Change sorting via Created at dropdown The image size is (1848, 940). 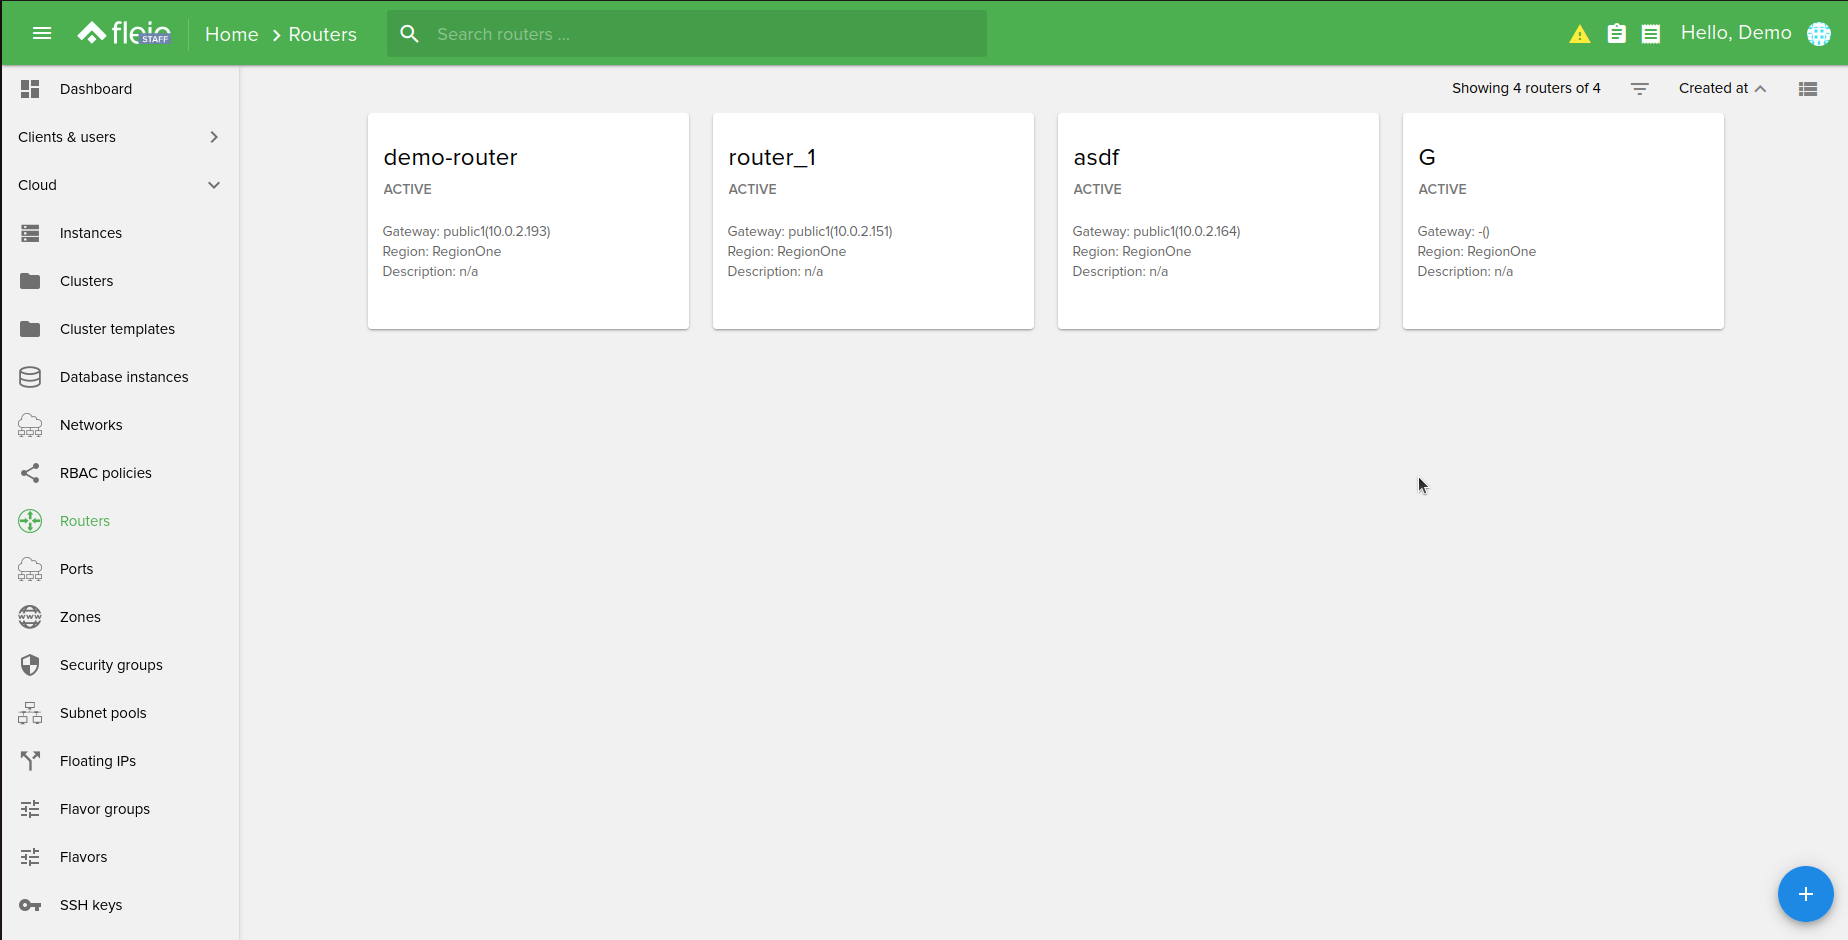[1721, 88]
